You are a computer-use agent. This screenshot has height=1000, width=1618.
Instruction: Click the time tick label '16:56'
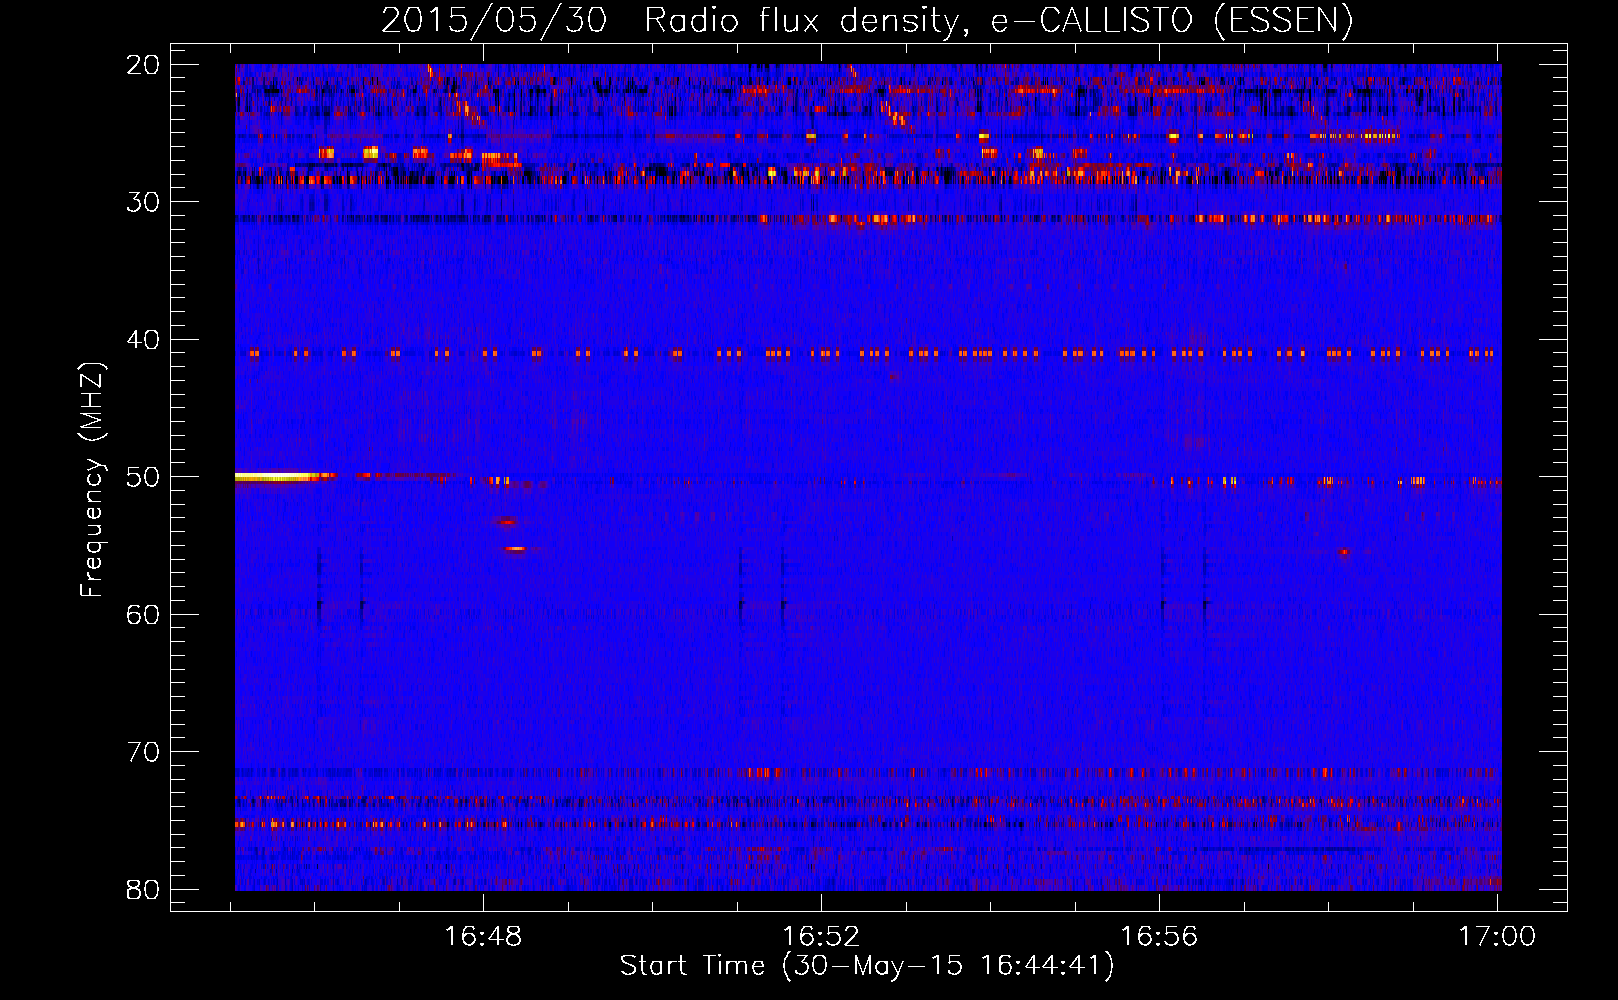[1159, 936]
